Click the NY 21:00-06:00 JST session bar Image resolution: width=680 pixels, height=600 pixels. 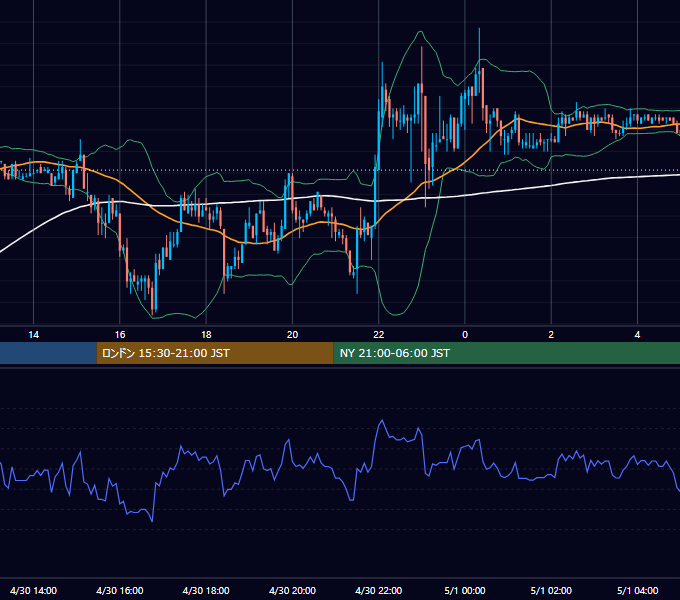[507, 353]
